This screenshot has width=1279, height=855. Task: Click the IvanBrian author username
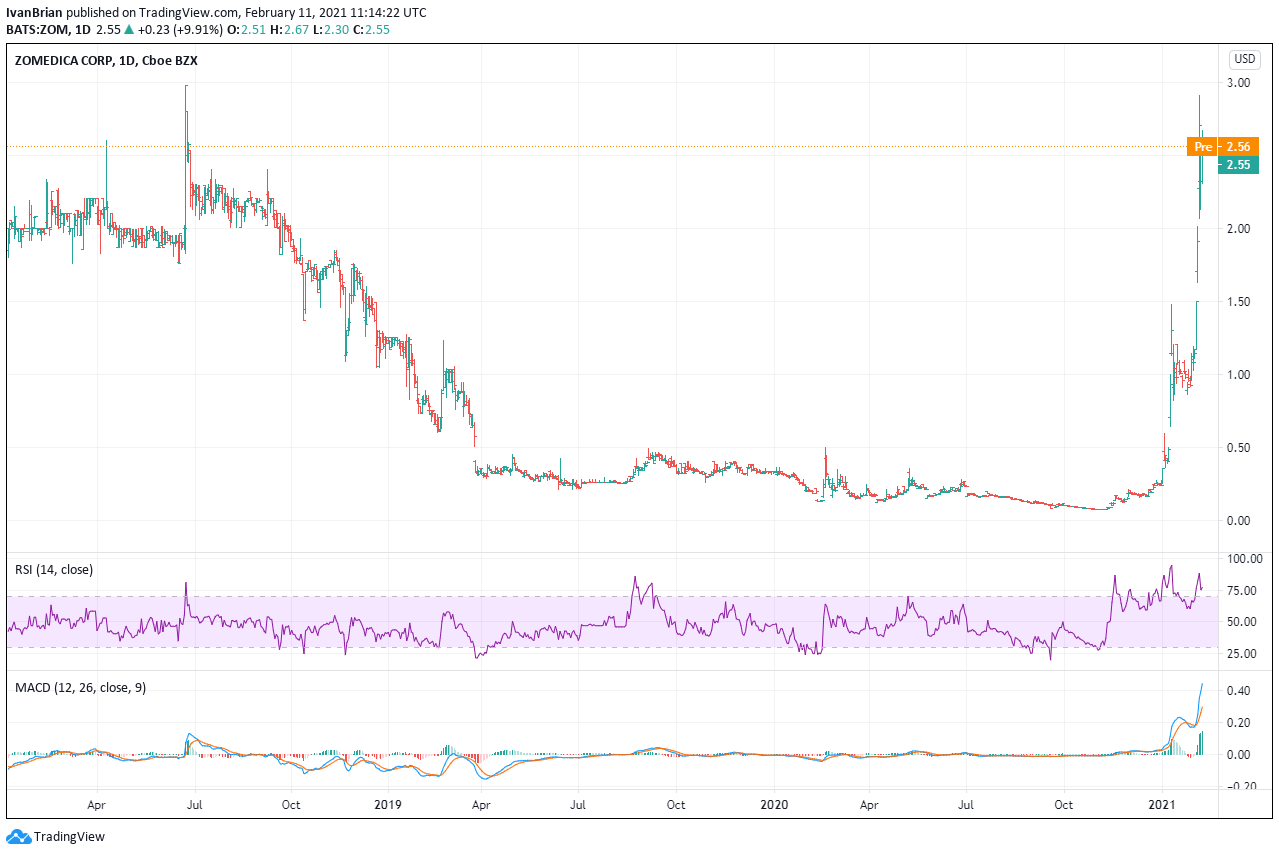coord(34,12)
